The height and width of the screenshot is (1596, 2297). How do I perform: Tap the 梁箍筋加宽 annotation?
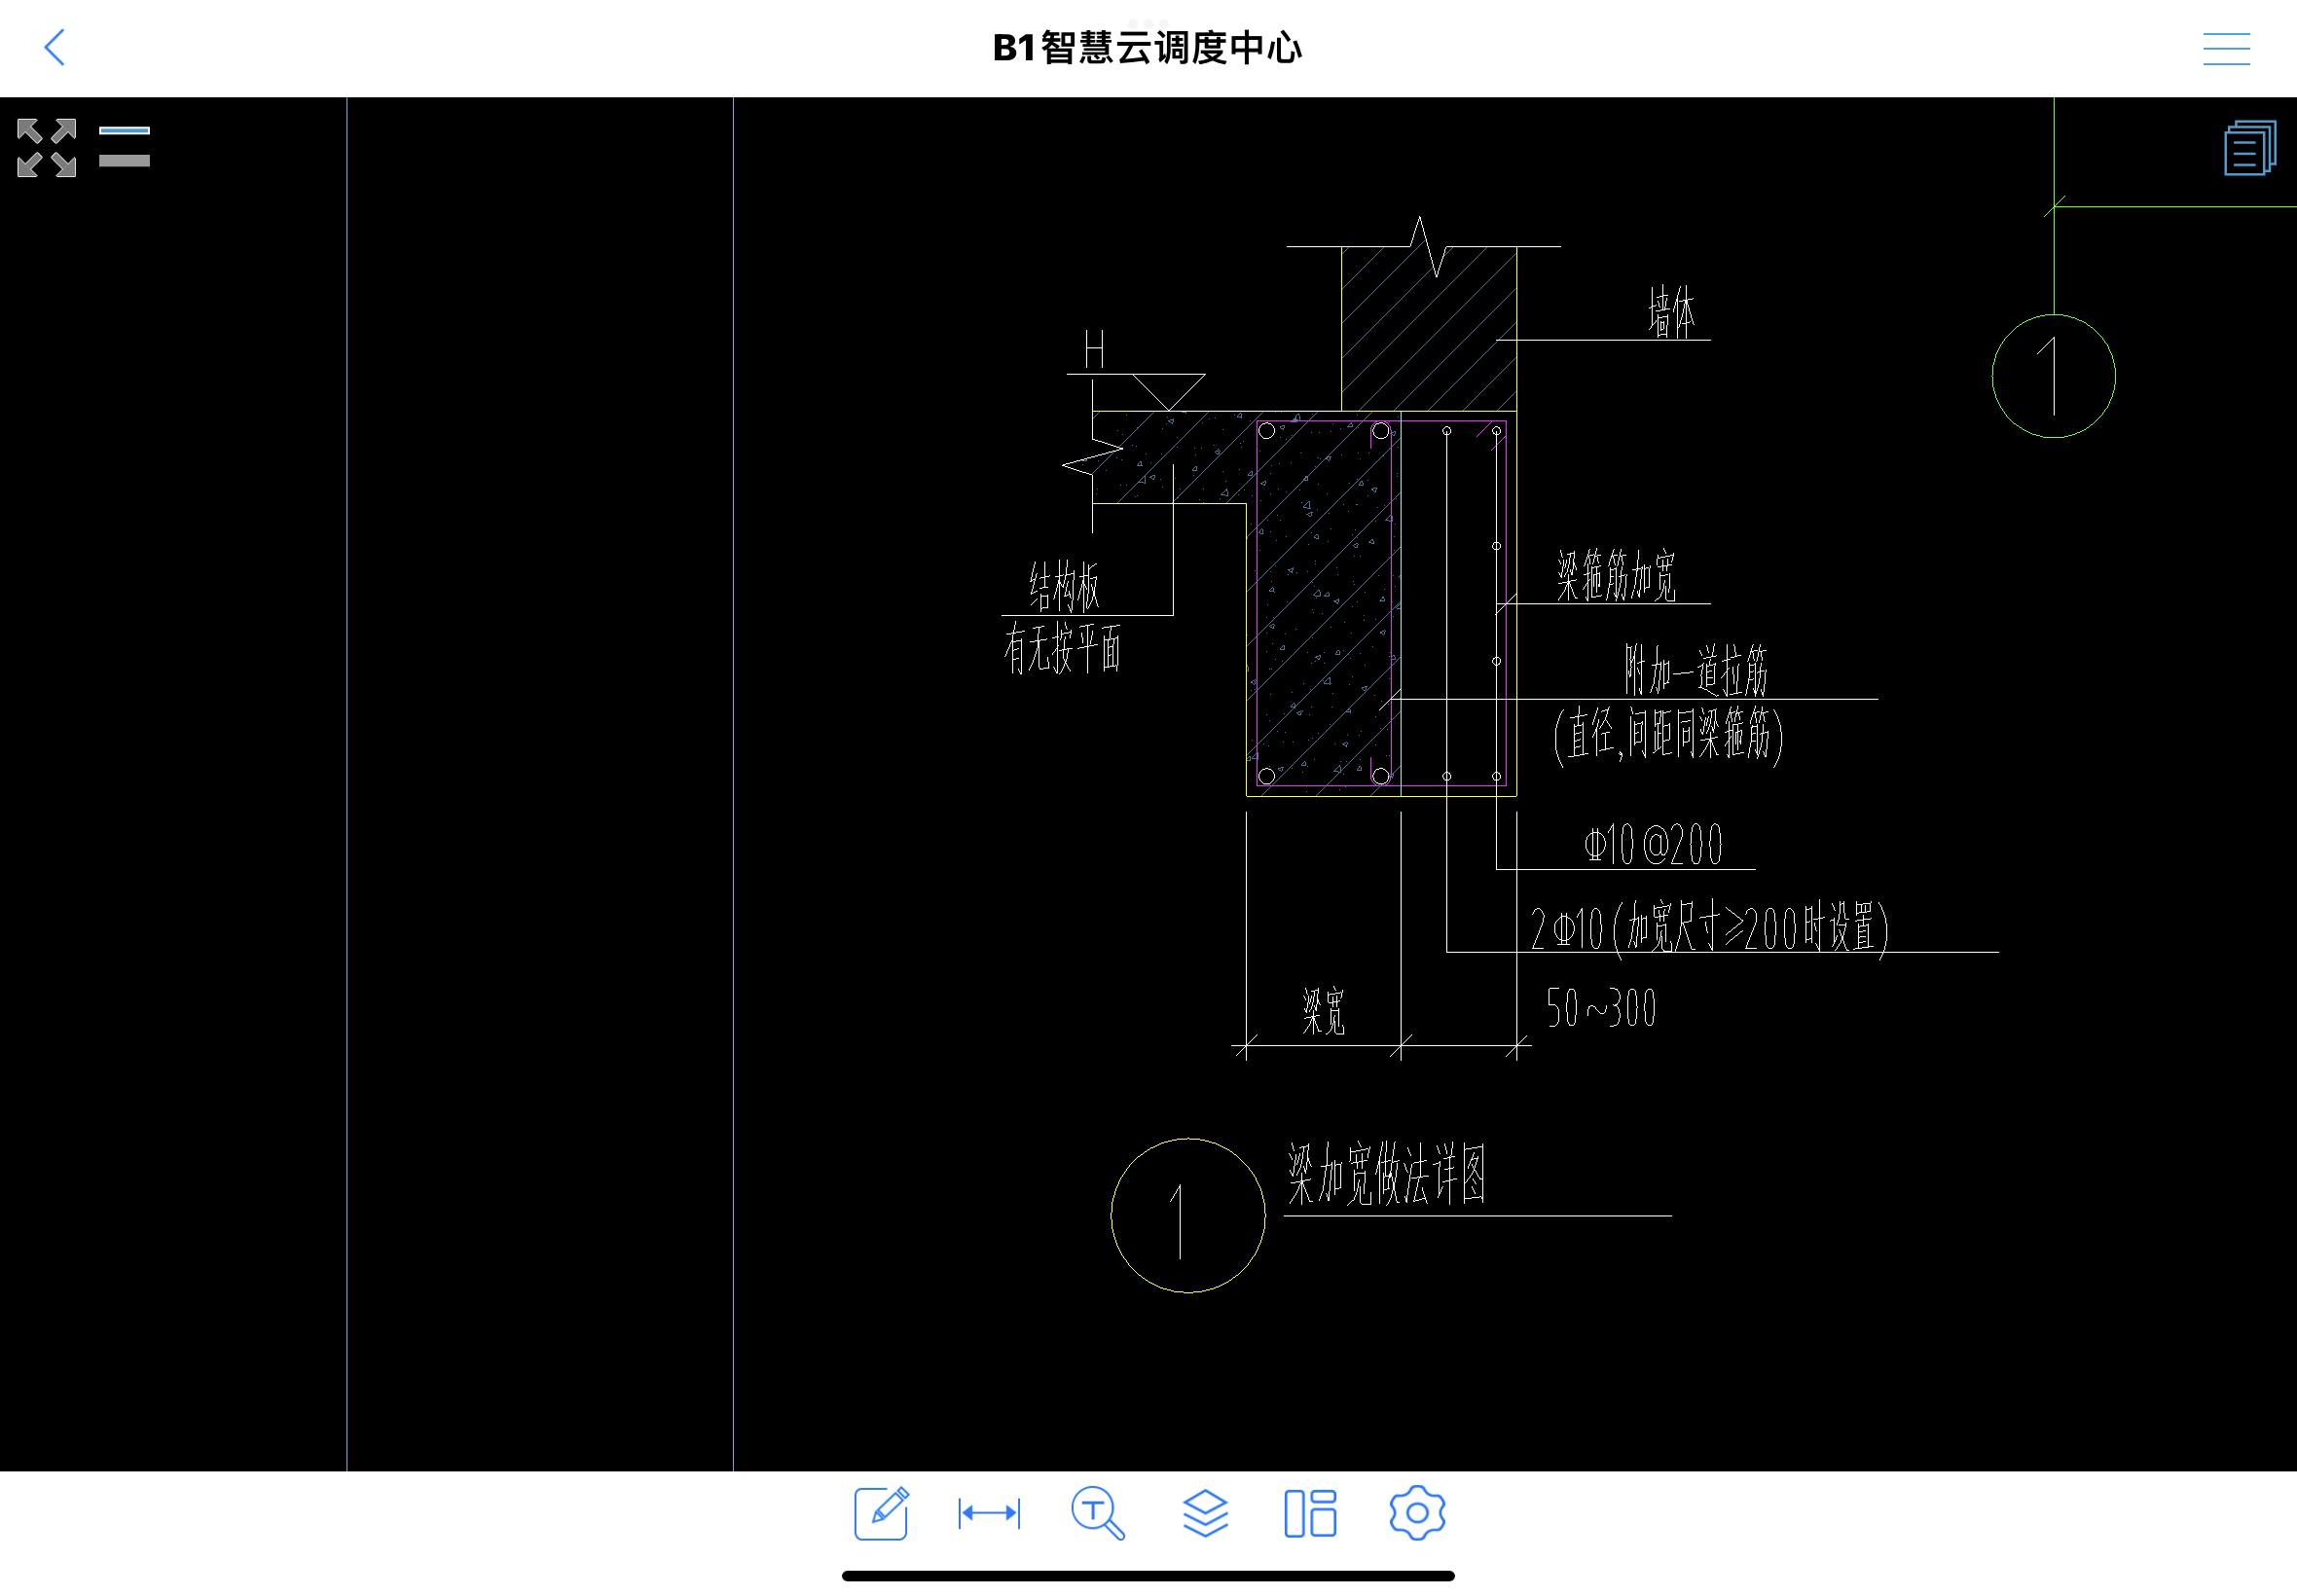pos(1615,575)
